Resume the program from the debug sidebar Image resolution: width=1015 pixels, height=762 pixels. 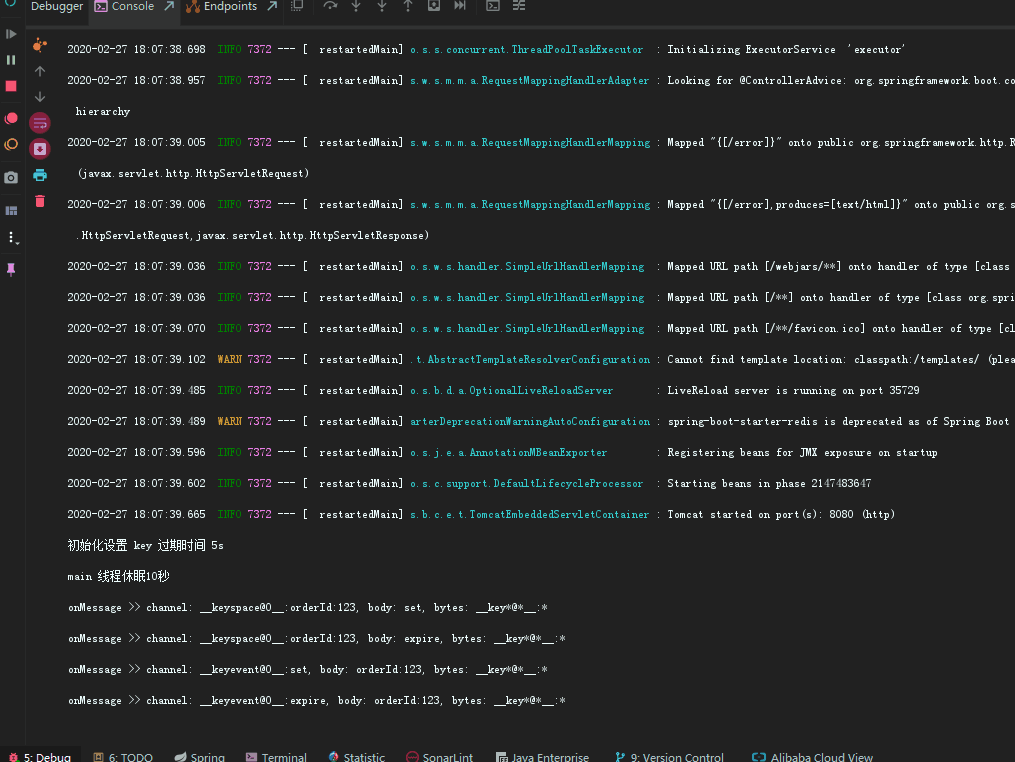[x=11, y=34]
